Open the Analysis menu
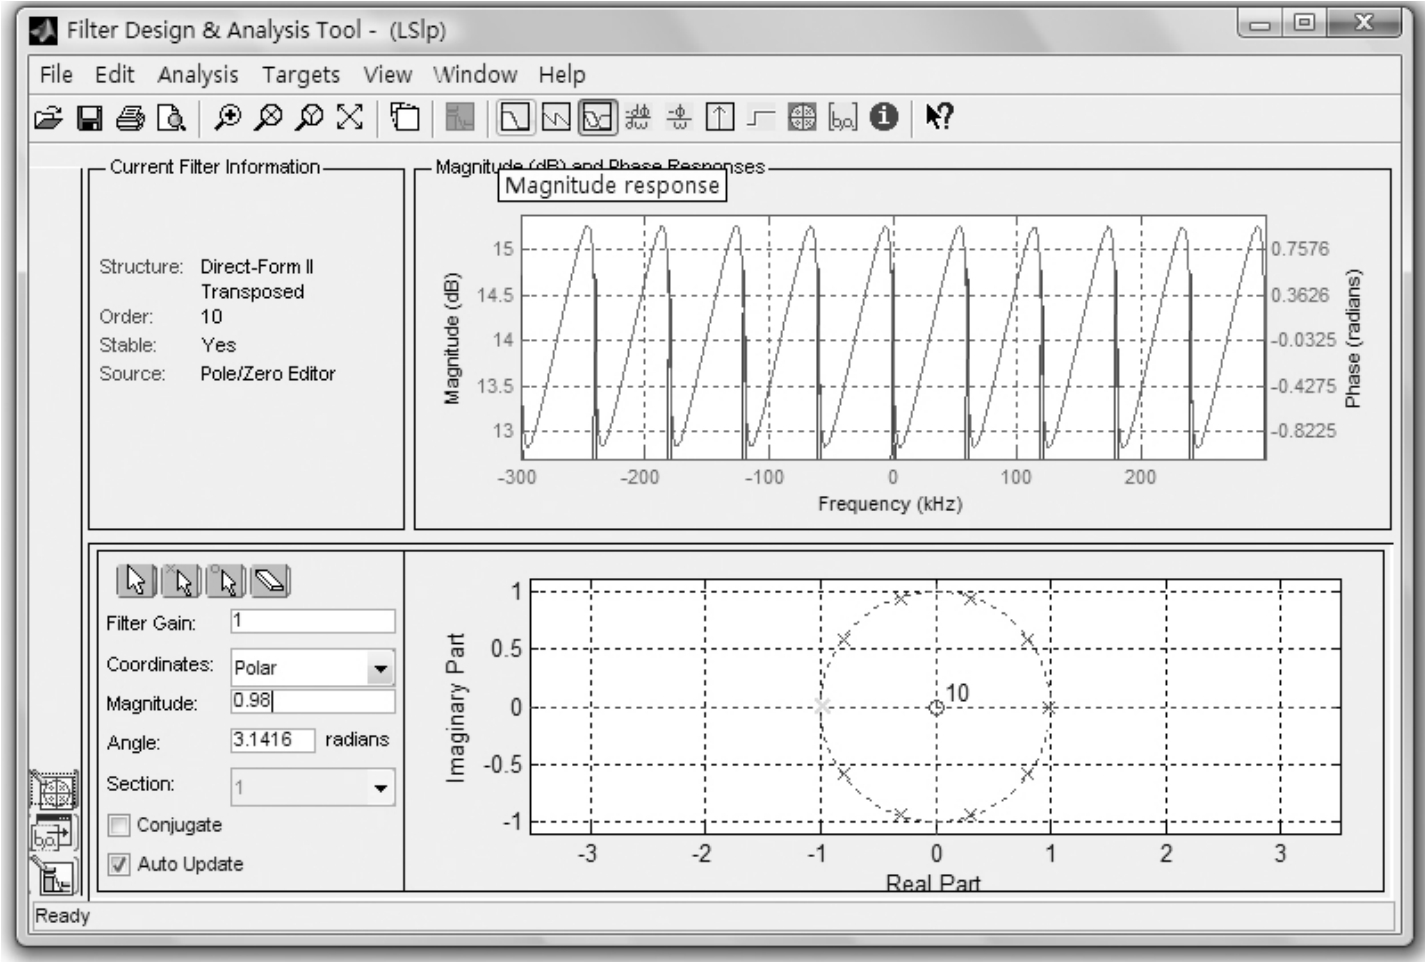Viewport: 1425px width, 962px height. point(197,75)
